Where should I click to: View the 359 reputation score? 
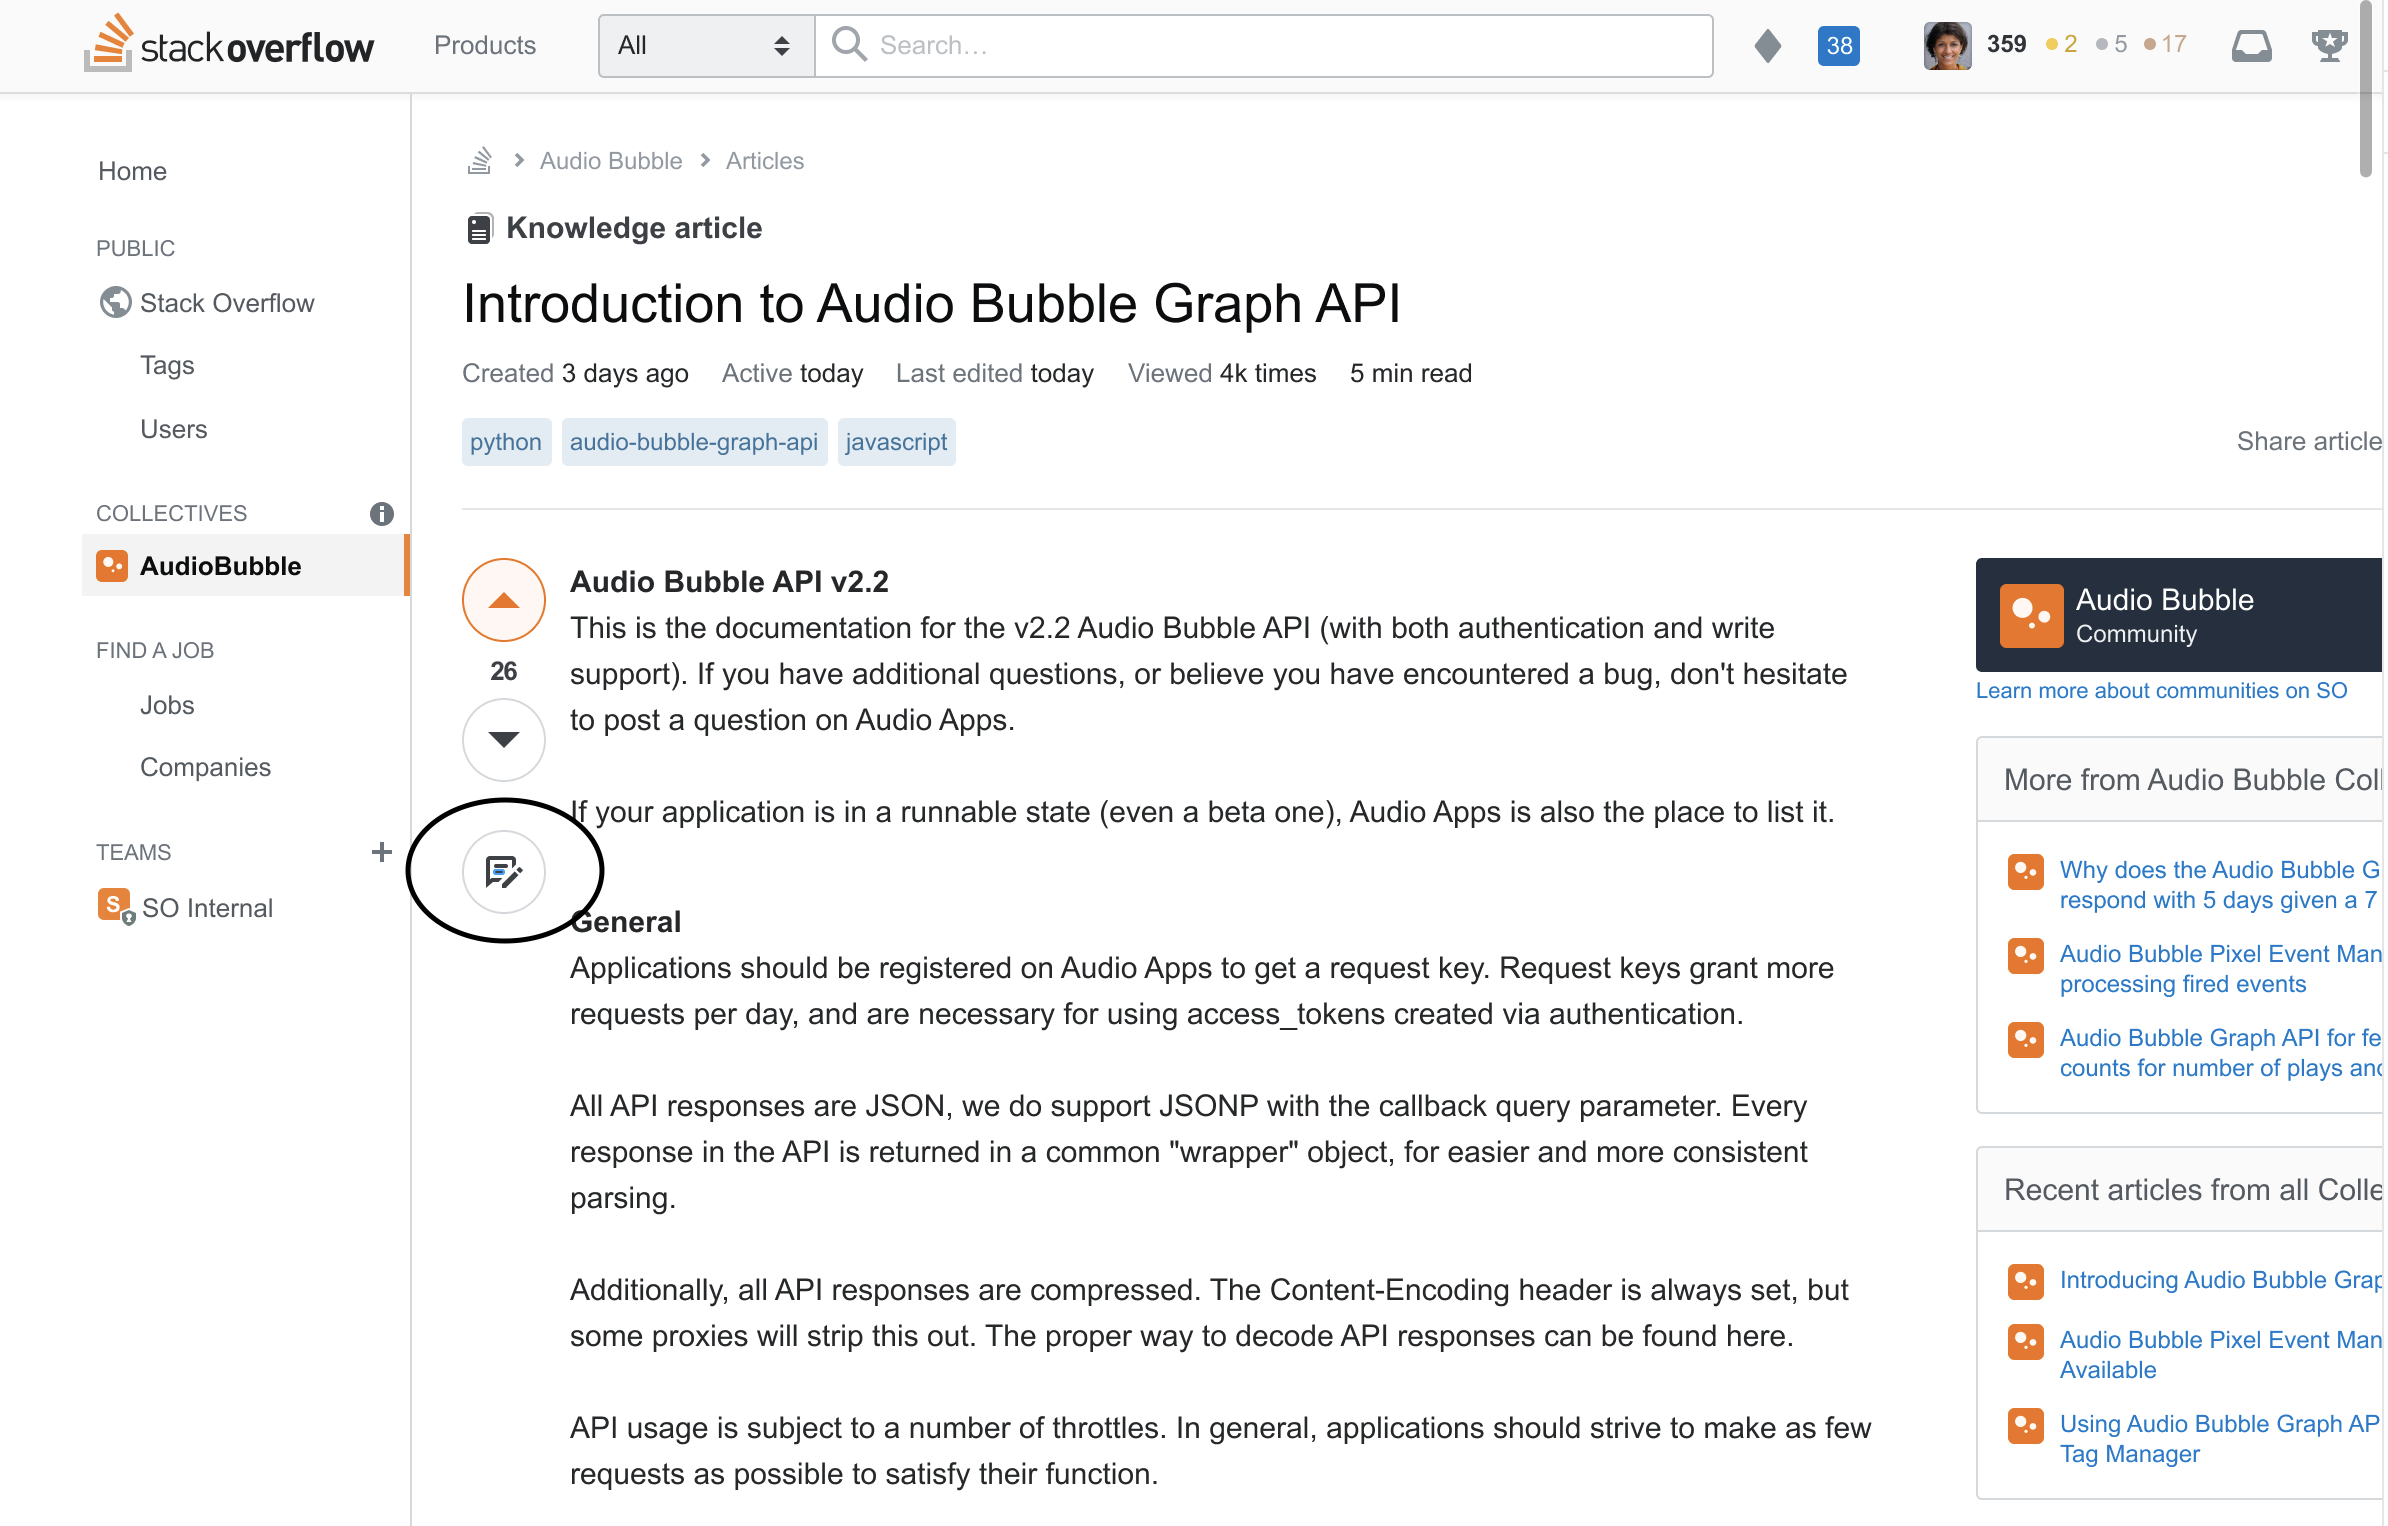click(x=2006, y=44)
